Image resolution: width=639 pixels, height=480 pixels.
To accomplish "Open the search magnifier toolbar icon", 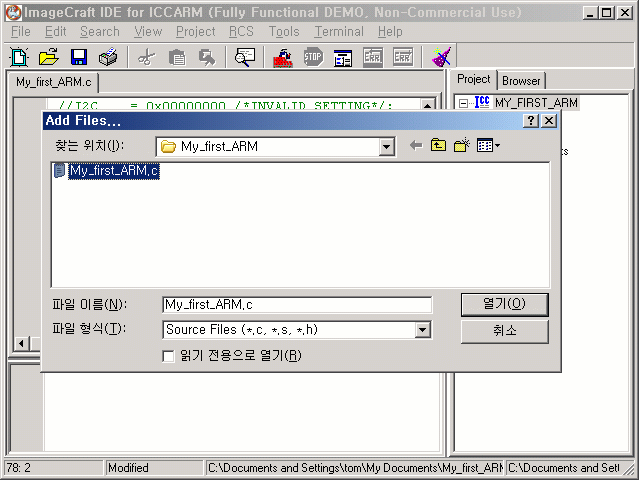I will (x=245, y=57).
